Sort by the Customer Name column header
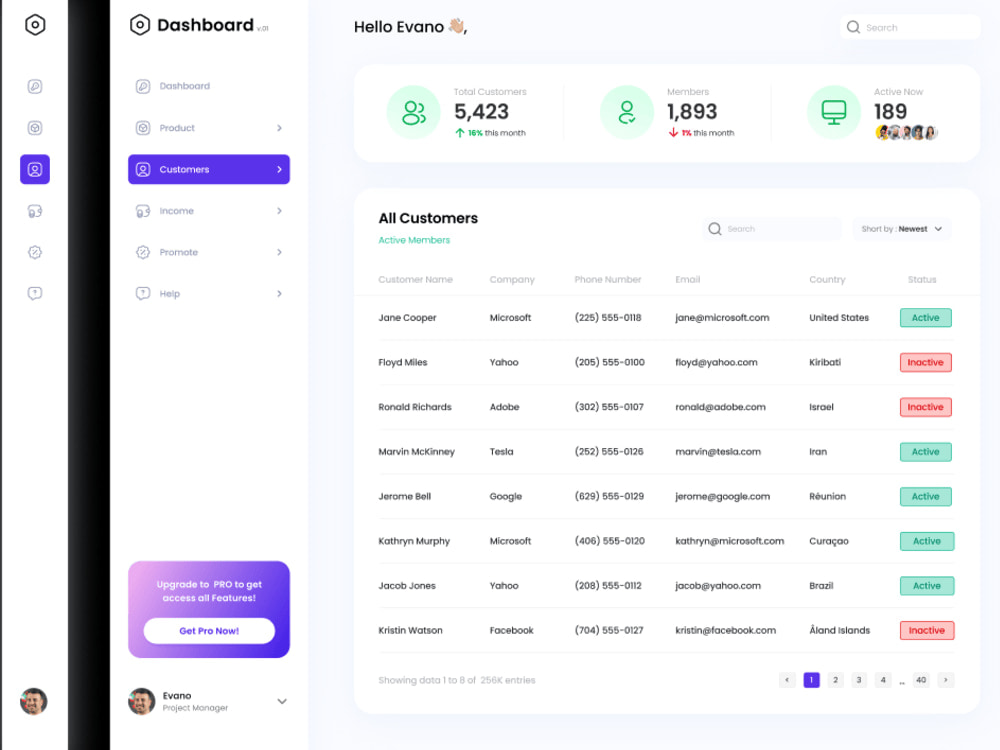Viewport: 1000px width, 750px height. point(415,279)
